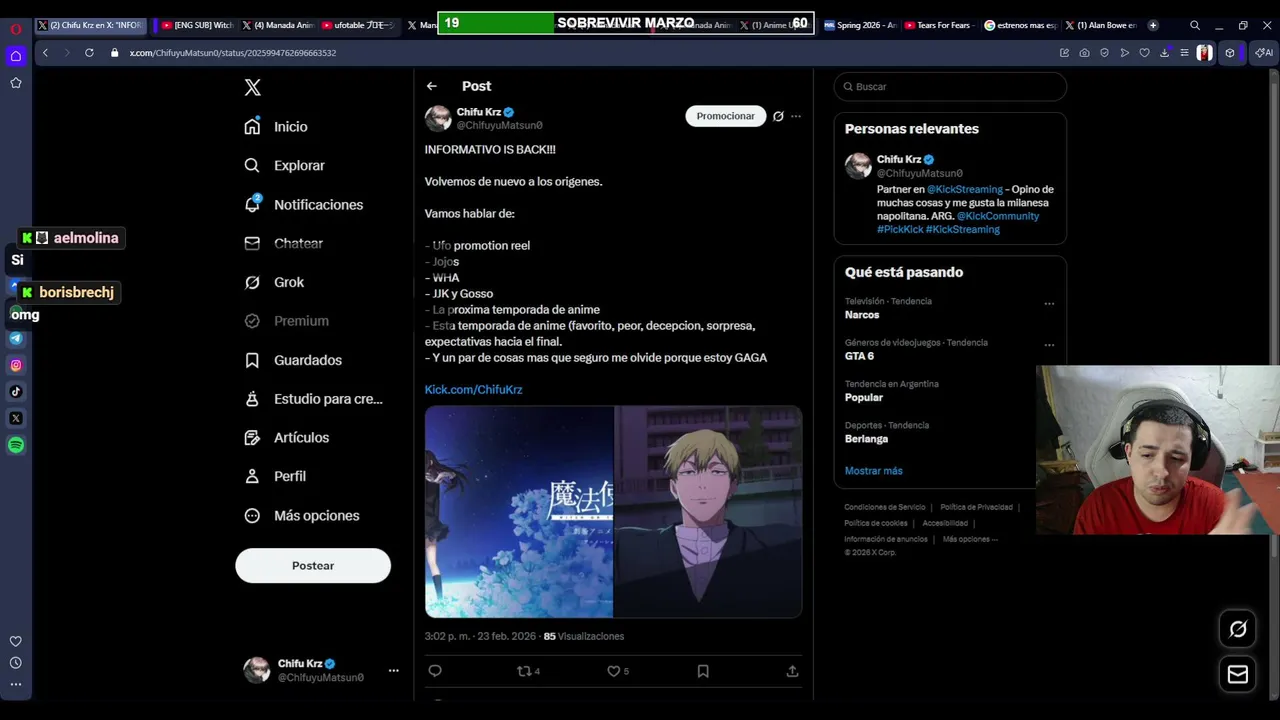Bookmark the post

tap(703, 671)
